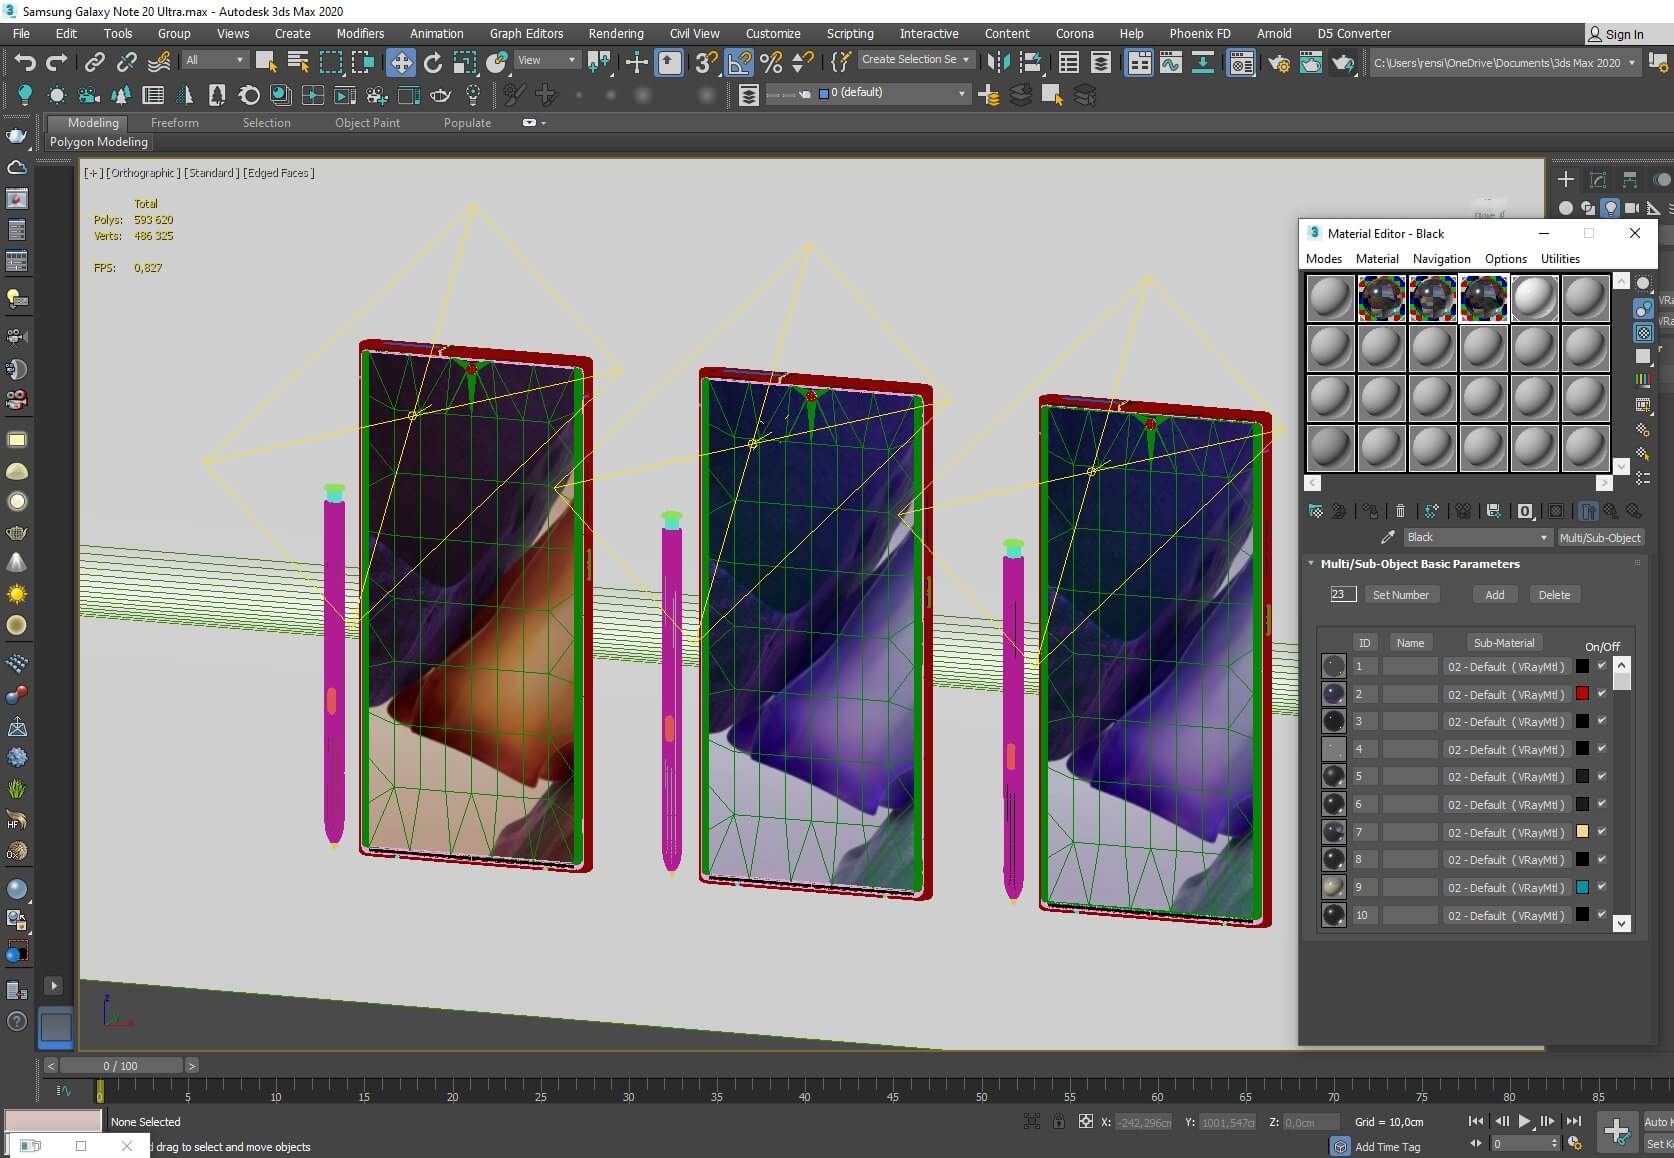This screenshot has height=1158, width=1674.
Task: Click the peach color swatch for ID 7
Action: (x=1582, y=831)
